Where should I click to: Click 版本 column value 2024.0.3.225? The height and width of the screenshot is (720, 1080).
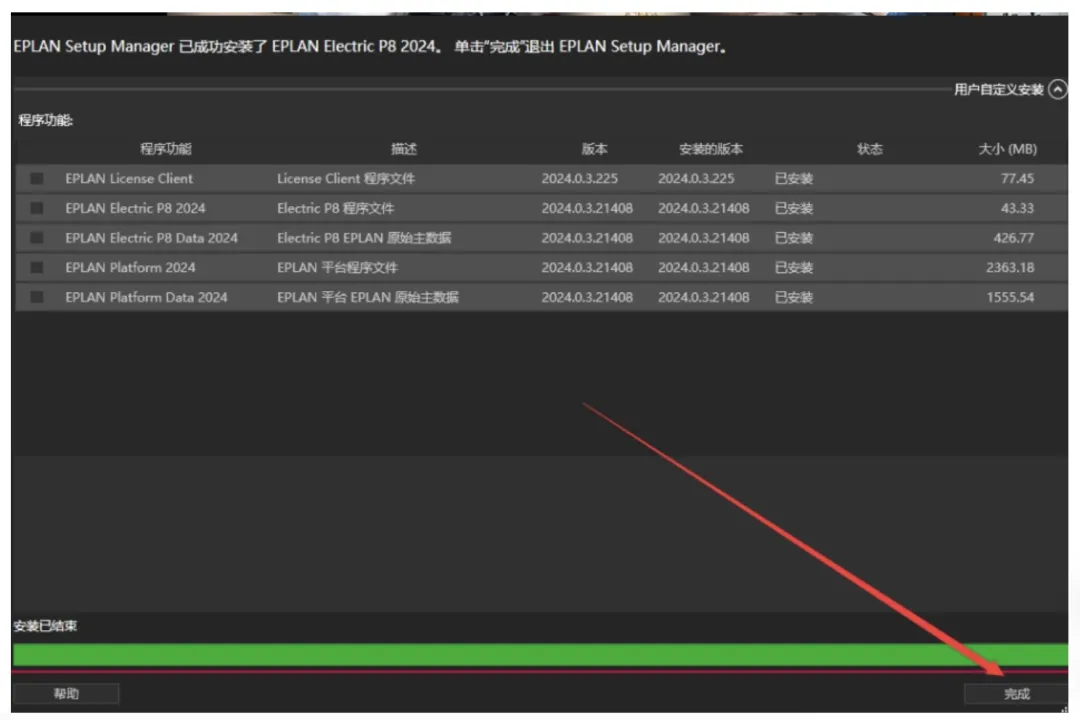[x=579, y=178]
